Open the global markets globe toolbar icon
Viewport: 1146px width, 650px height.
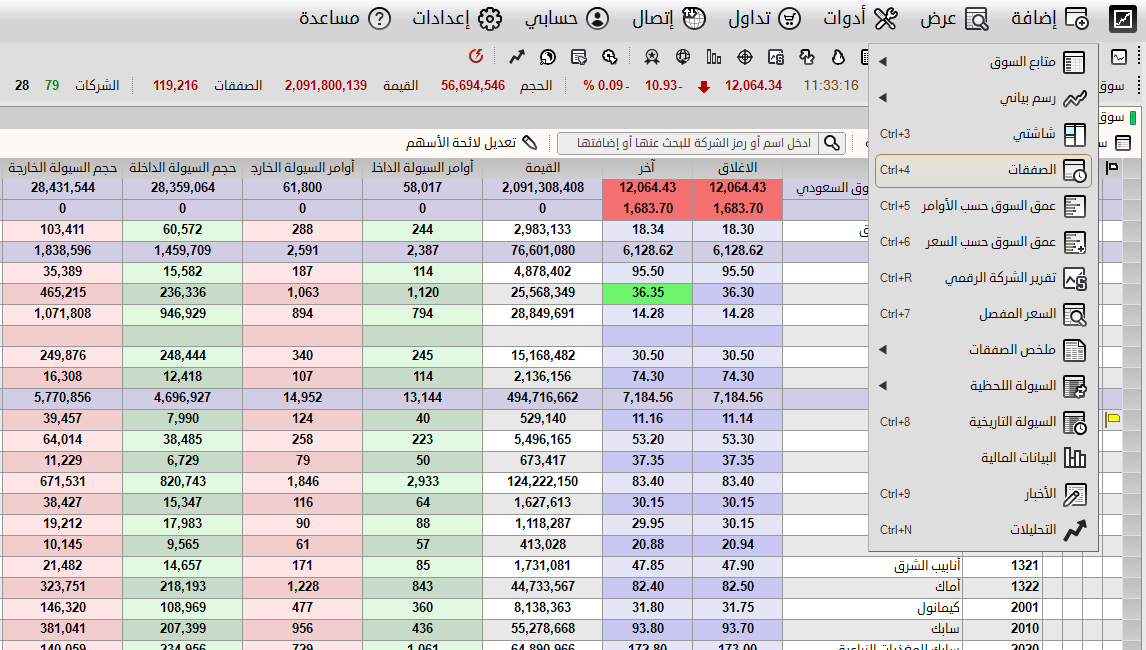tap(683, 57)
